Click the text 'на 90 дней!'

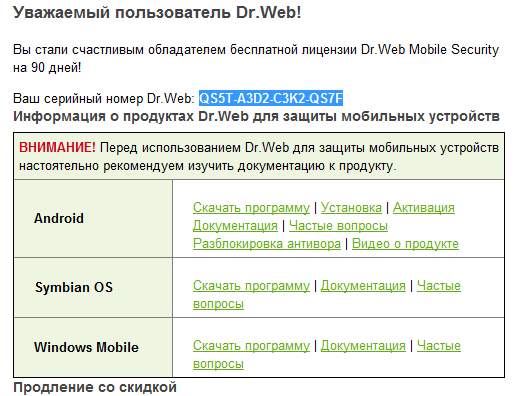47,68
